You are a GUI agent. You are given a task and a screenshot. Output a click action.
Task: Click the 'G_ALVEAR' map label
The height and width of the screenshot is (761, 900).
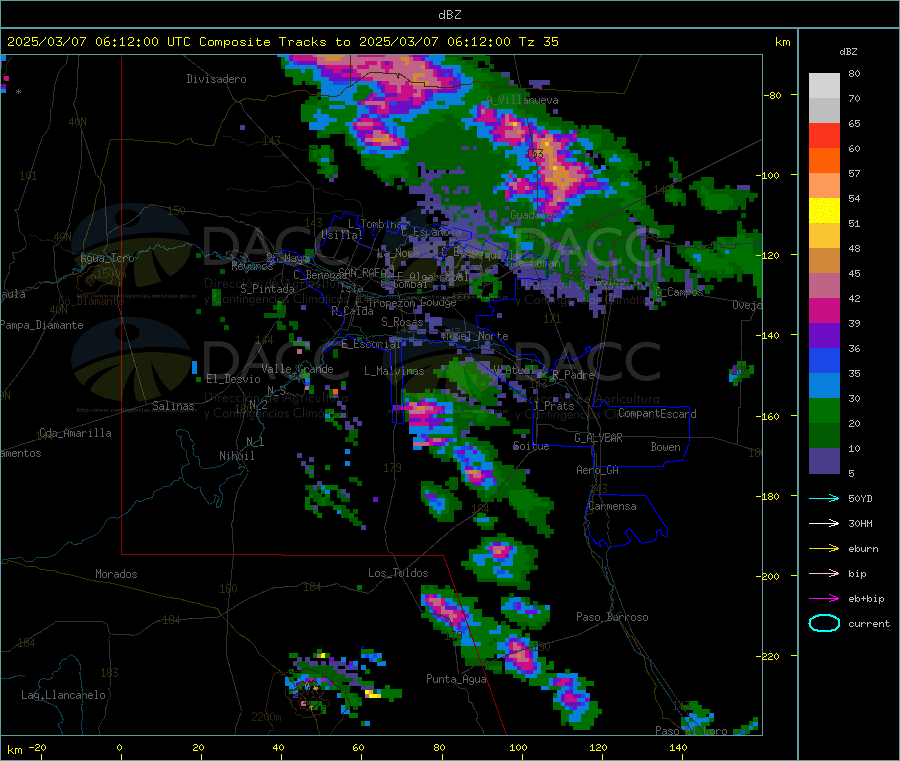[598, 438]
